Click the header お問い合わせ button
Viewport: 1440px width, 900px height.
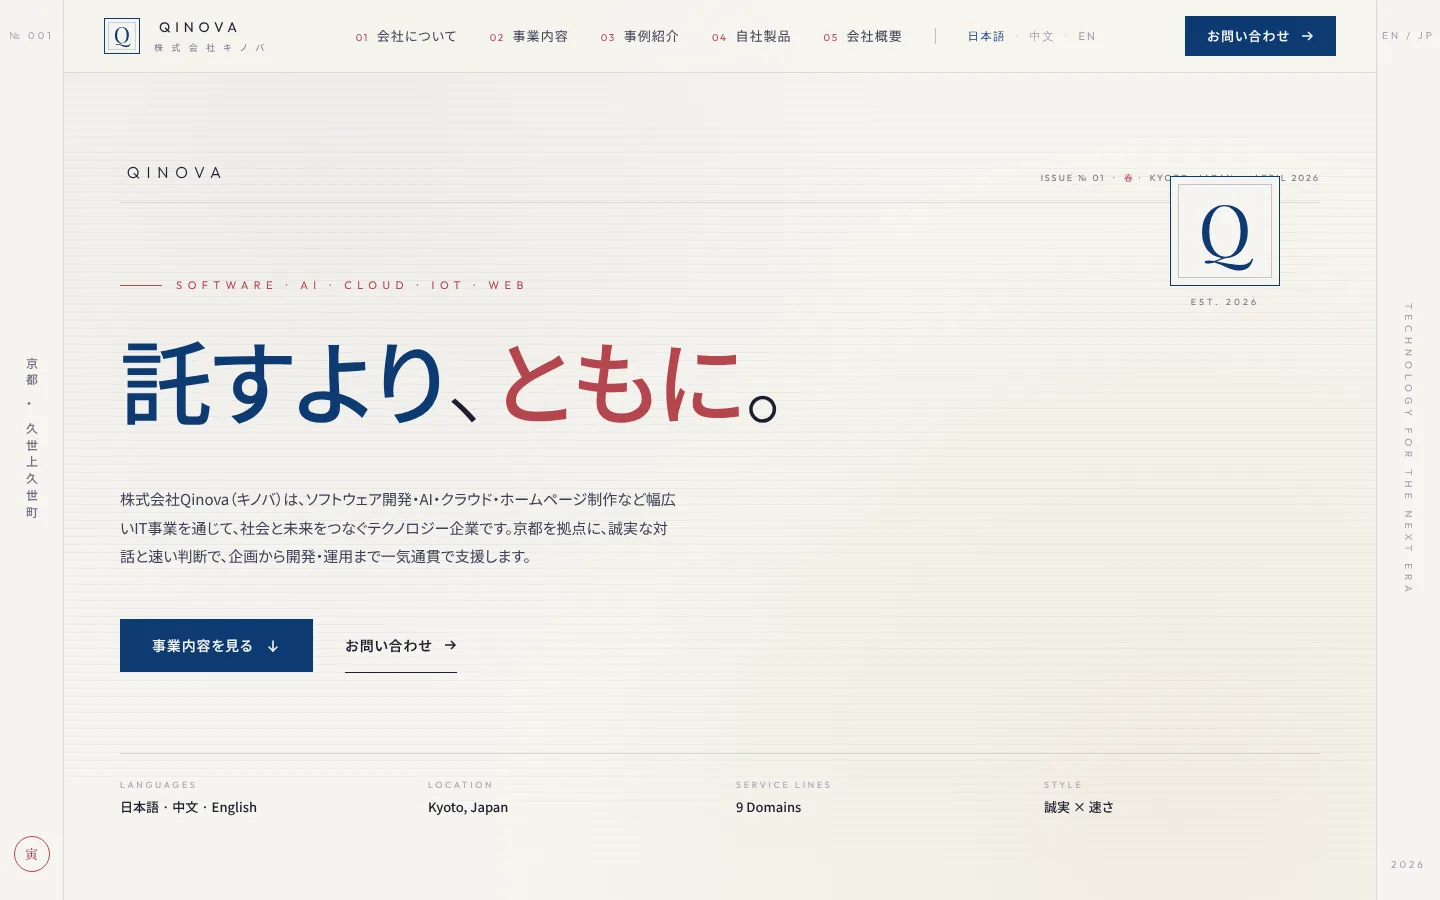pos(1260,36)
